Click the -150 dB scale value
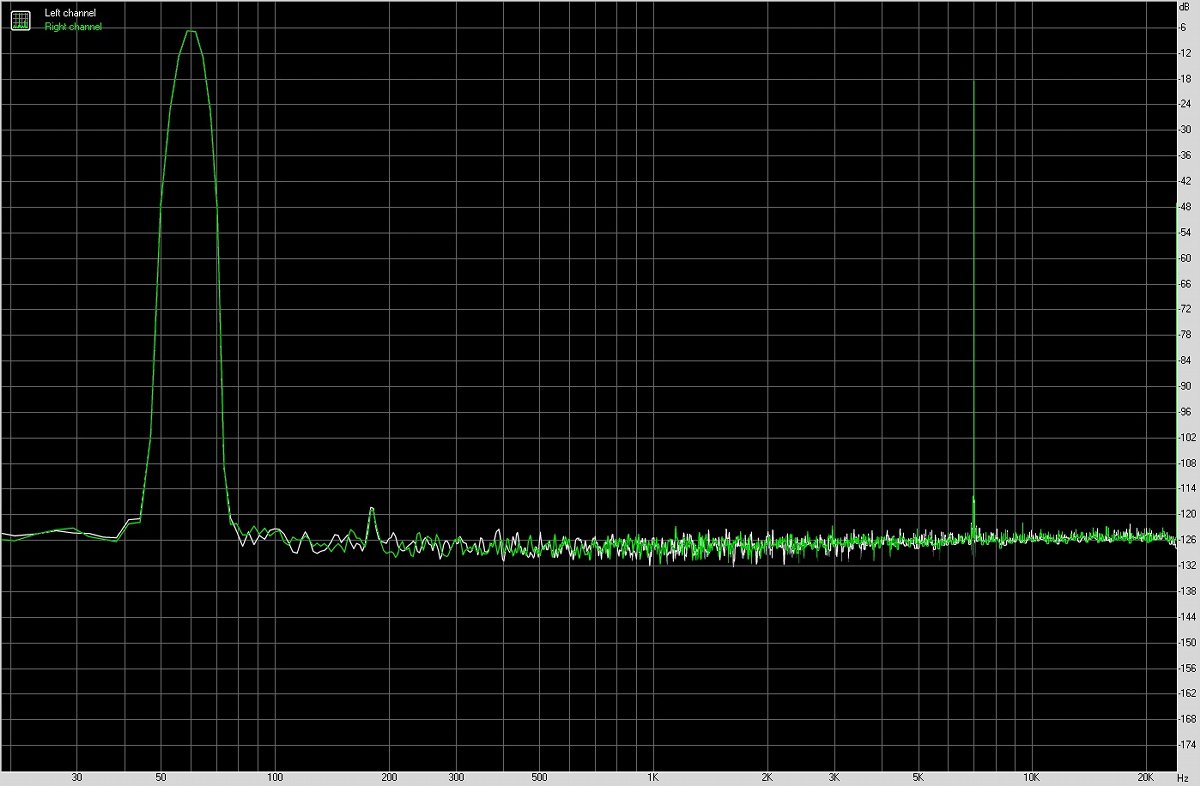This screenshot has height=786, width=1200. 1186,642
